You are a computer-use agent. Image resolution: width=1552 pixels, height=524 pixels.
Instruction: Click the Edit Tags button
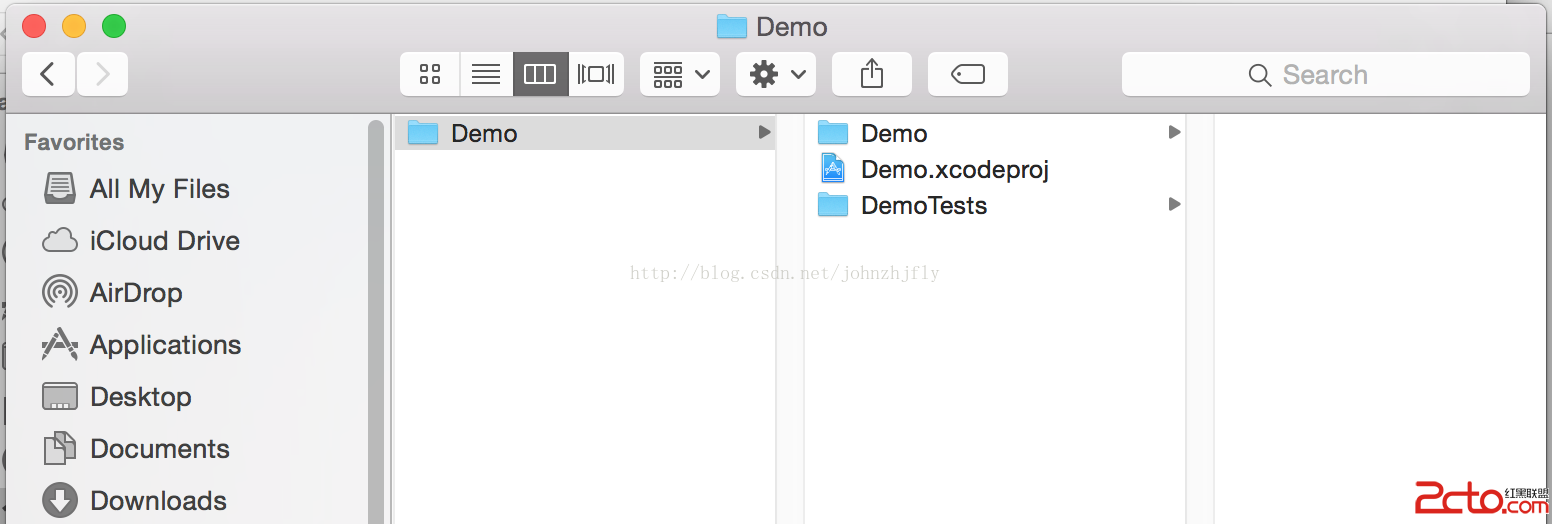(968, 74)
